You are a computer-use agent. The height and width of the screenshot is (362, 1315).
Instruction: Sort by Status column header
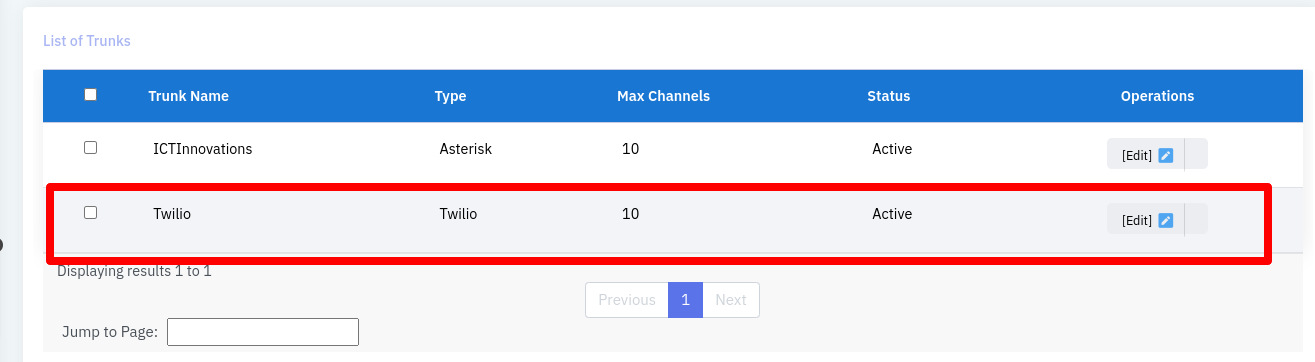pyautogui.click(x=889, y=96)
